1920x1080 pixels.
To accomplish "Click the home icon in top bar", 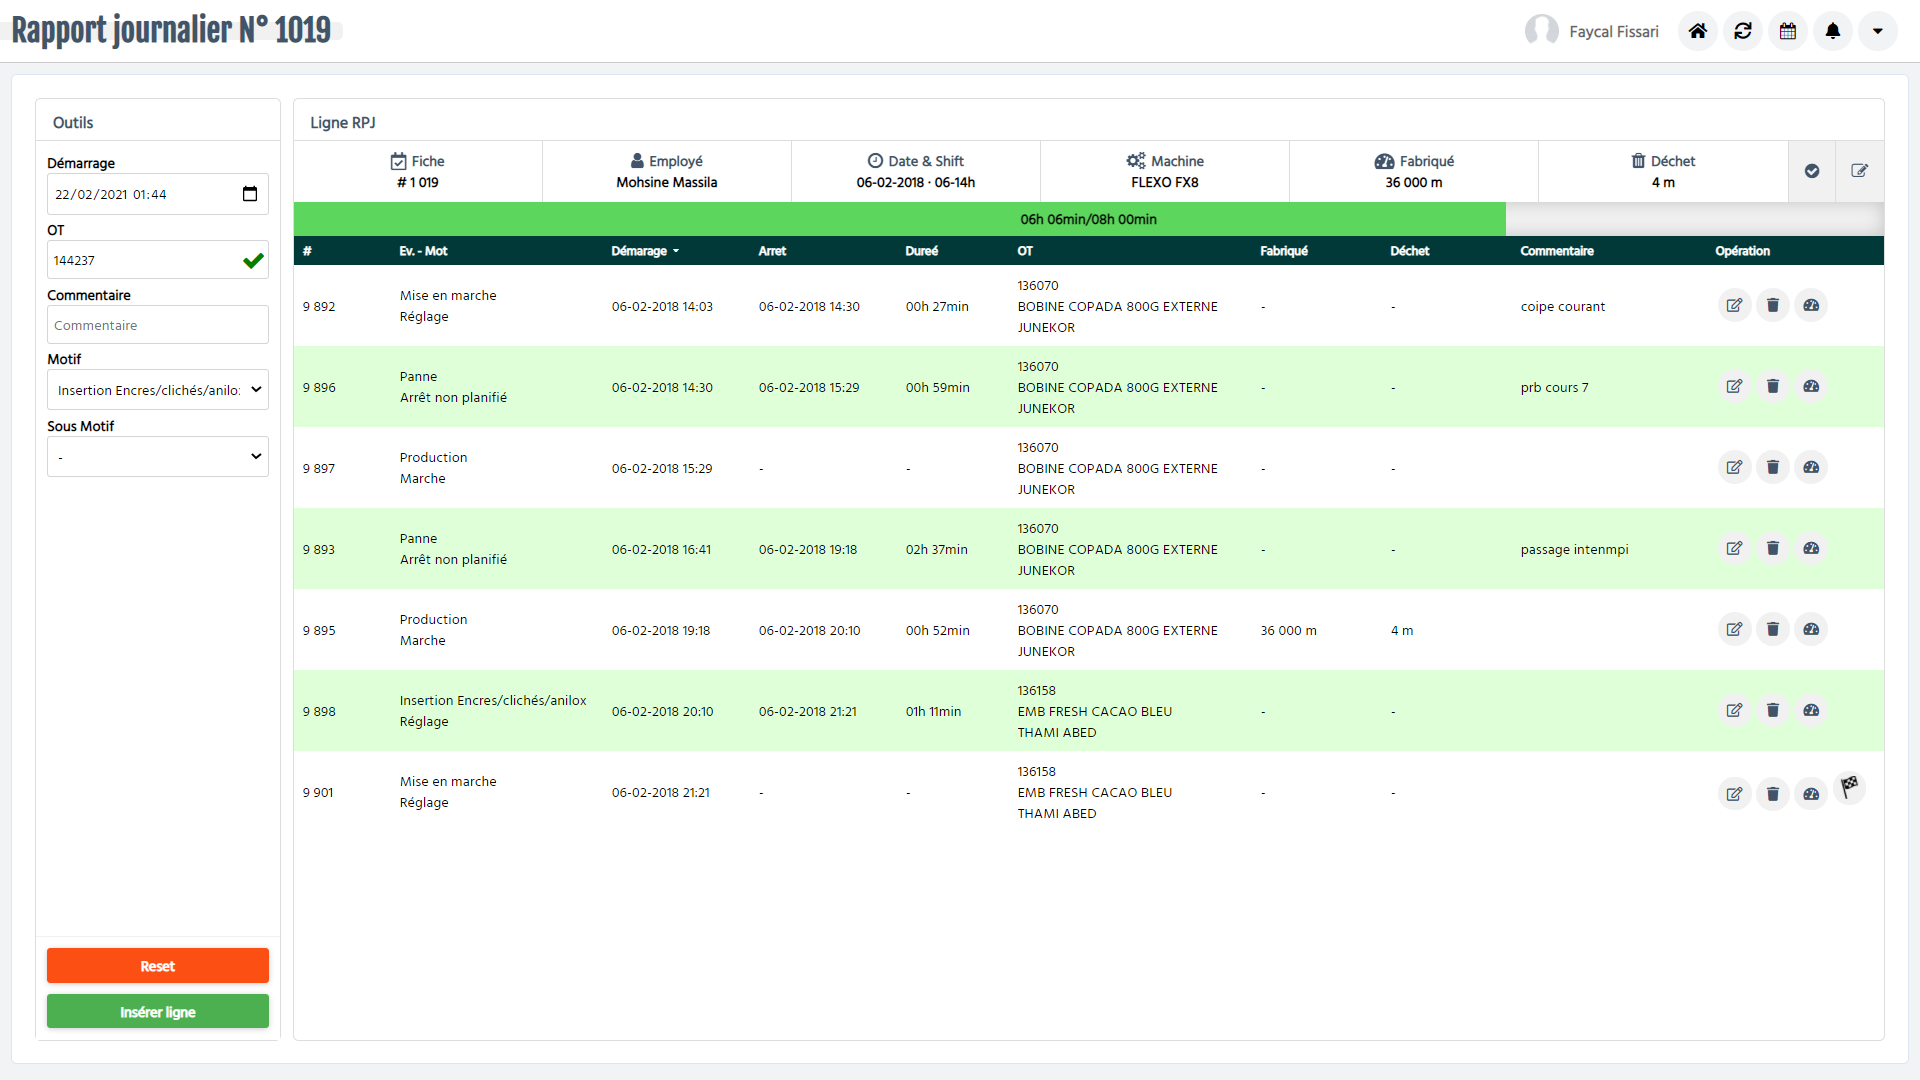I will (x=1697, y=31).
